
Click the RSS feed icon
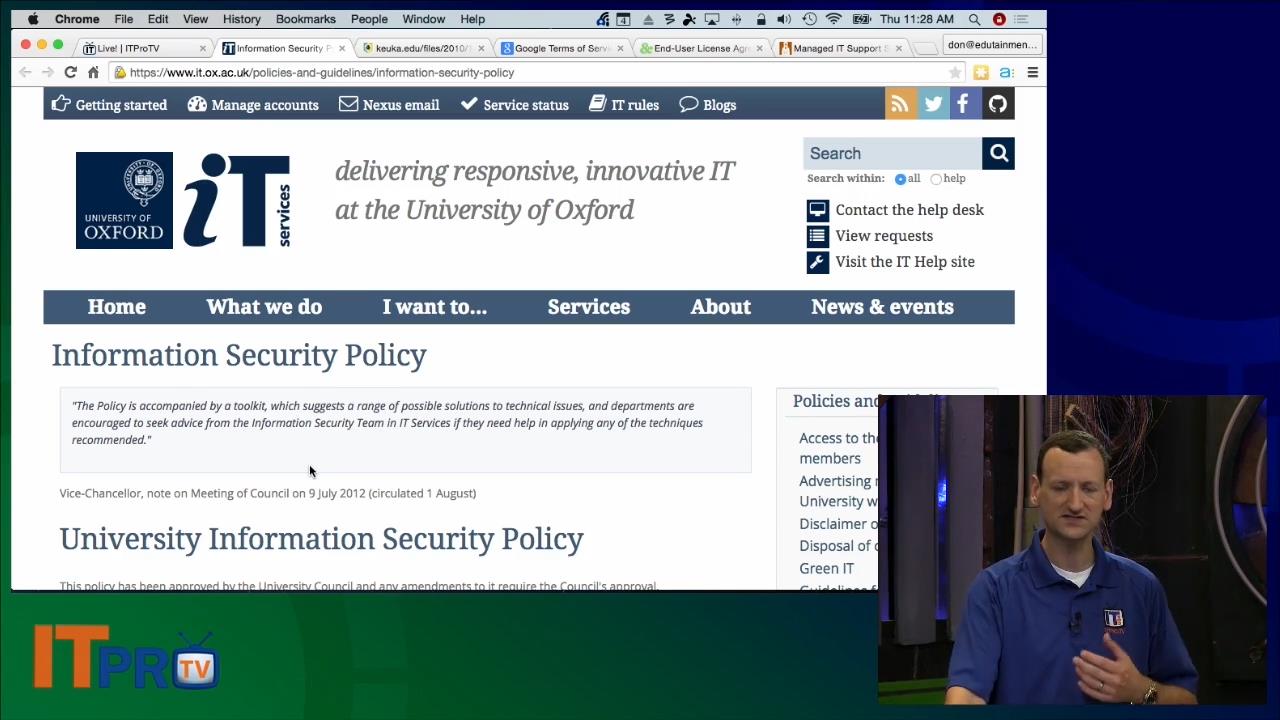[900, 104]
